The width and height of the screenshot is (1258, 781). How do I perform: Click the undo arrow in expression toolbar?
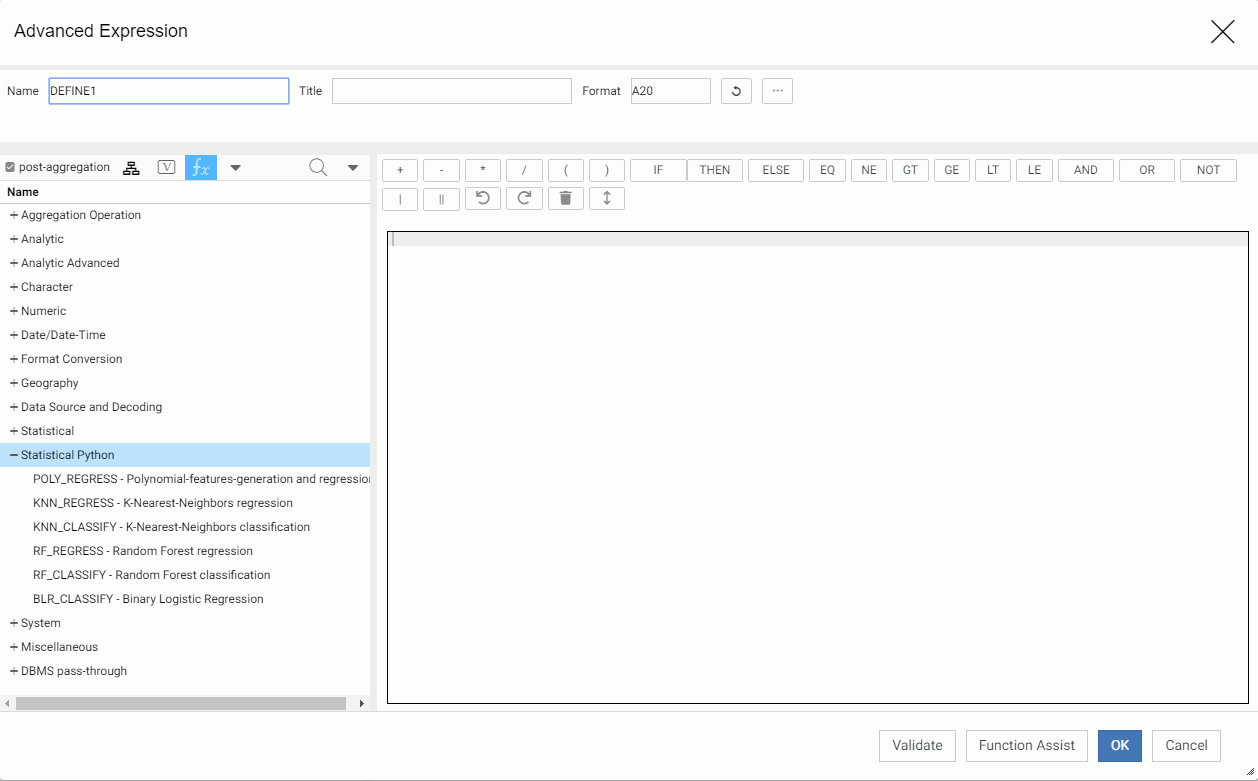click(x=483, y=198)
